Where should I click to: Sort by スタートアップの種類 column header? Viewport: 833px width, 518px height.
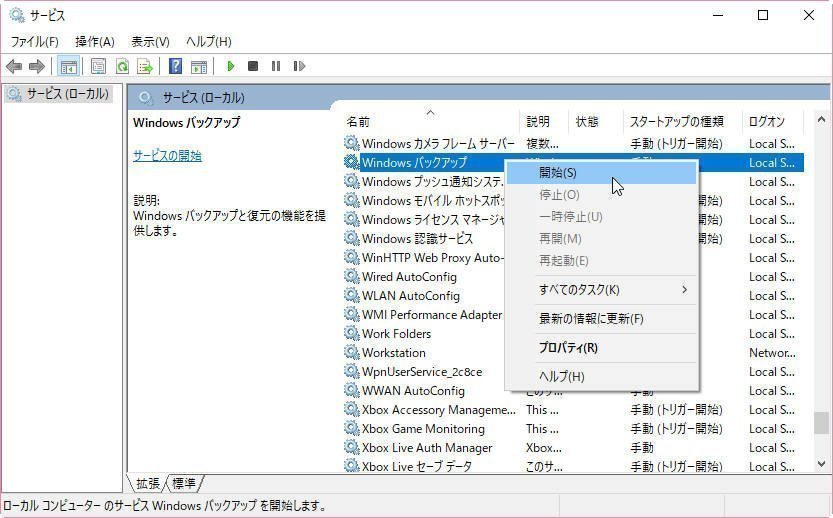(x=682, y=122)
